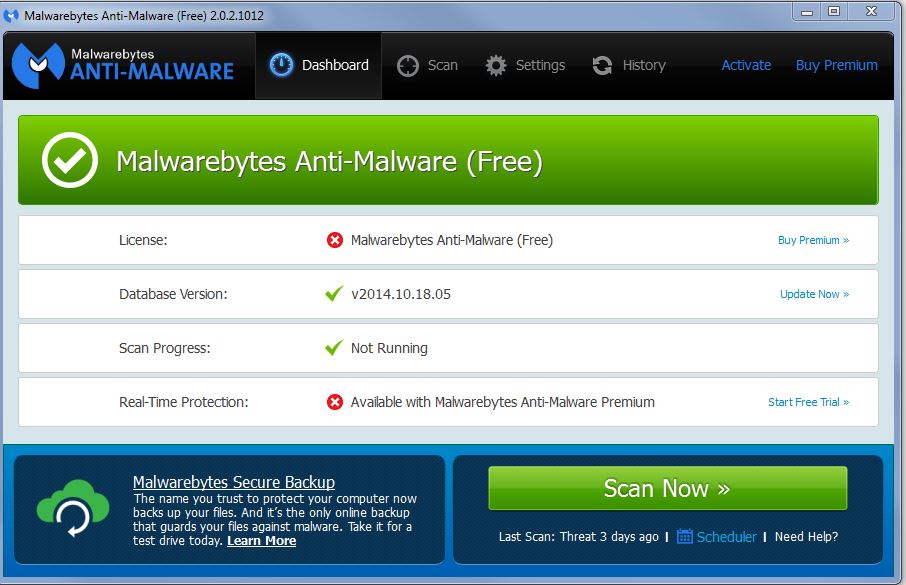Click the green check beside Scan Progress
906x585 pixels.
[x=334, y=347]
